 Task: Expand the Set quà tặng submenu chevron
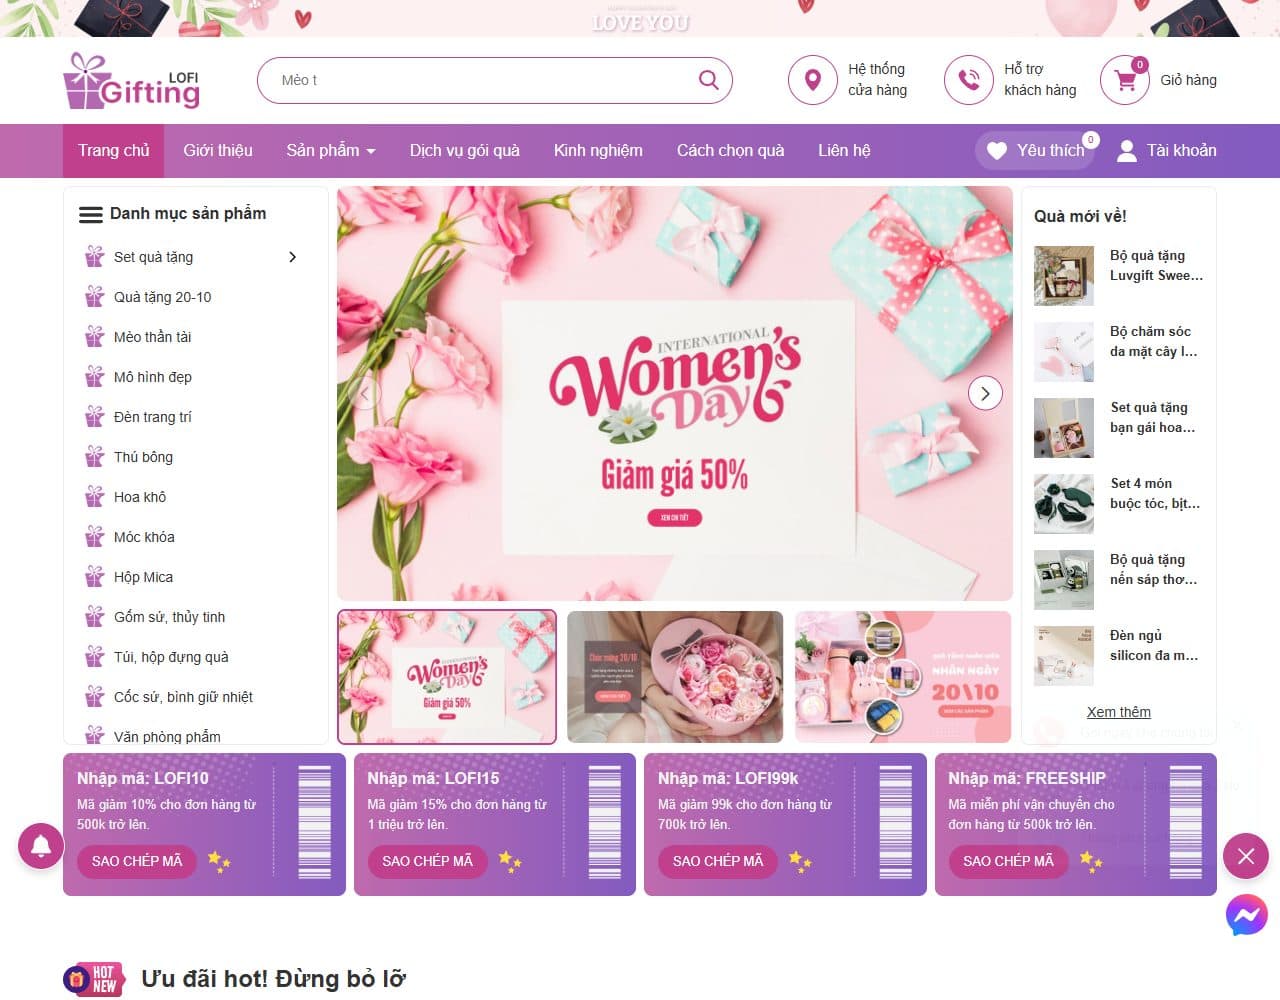292,257
